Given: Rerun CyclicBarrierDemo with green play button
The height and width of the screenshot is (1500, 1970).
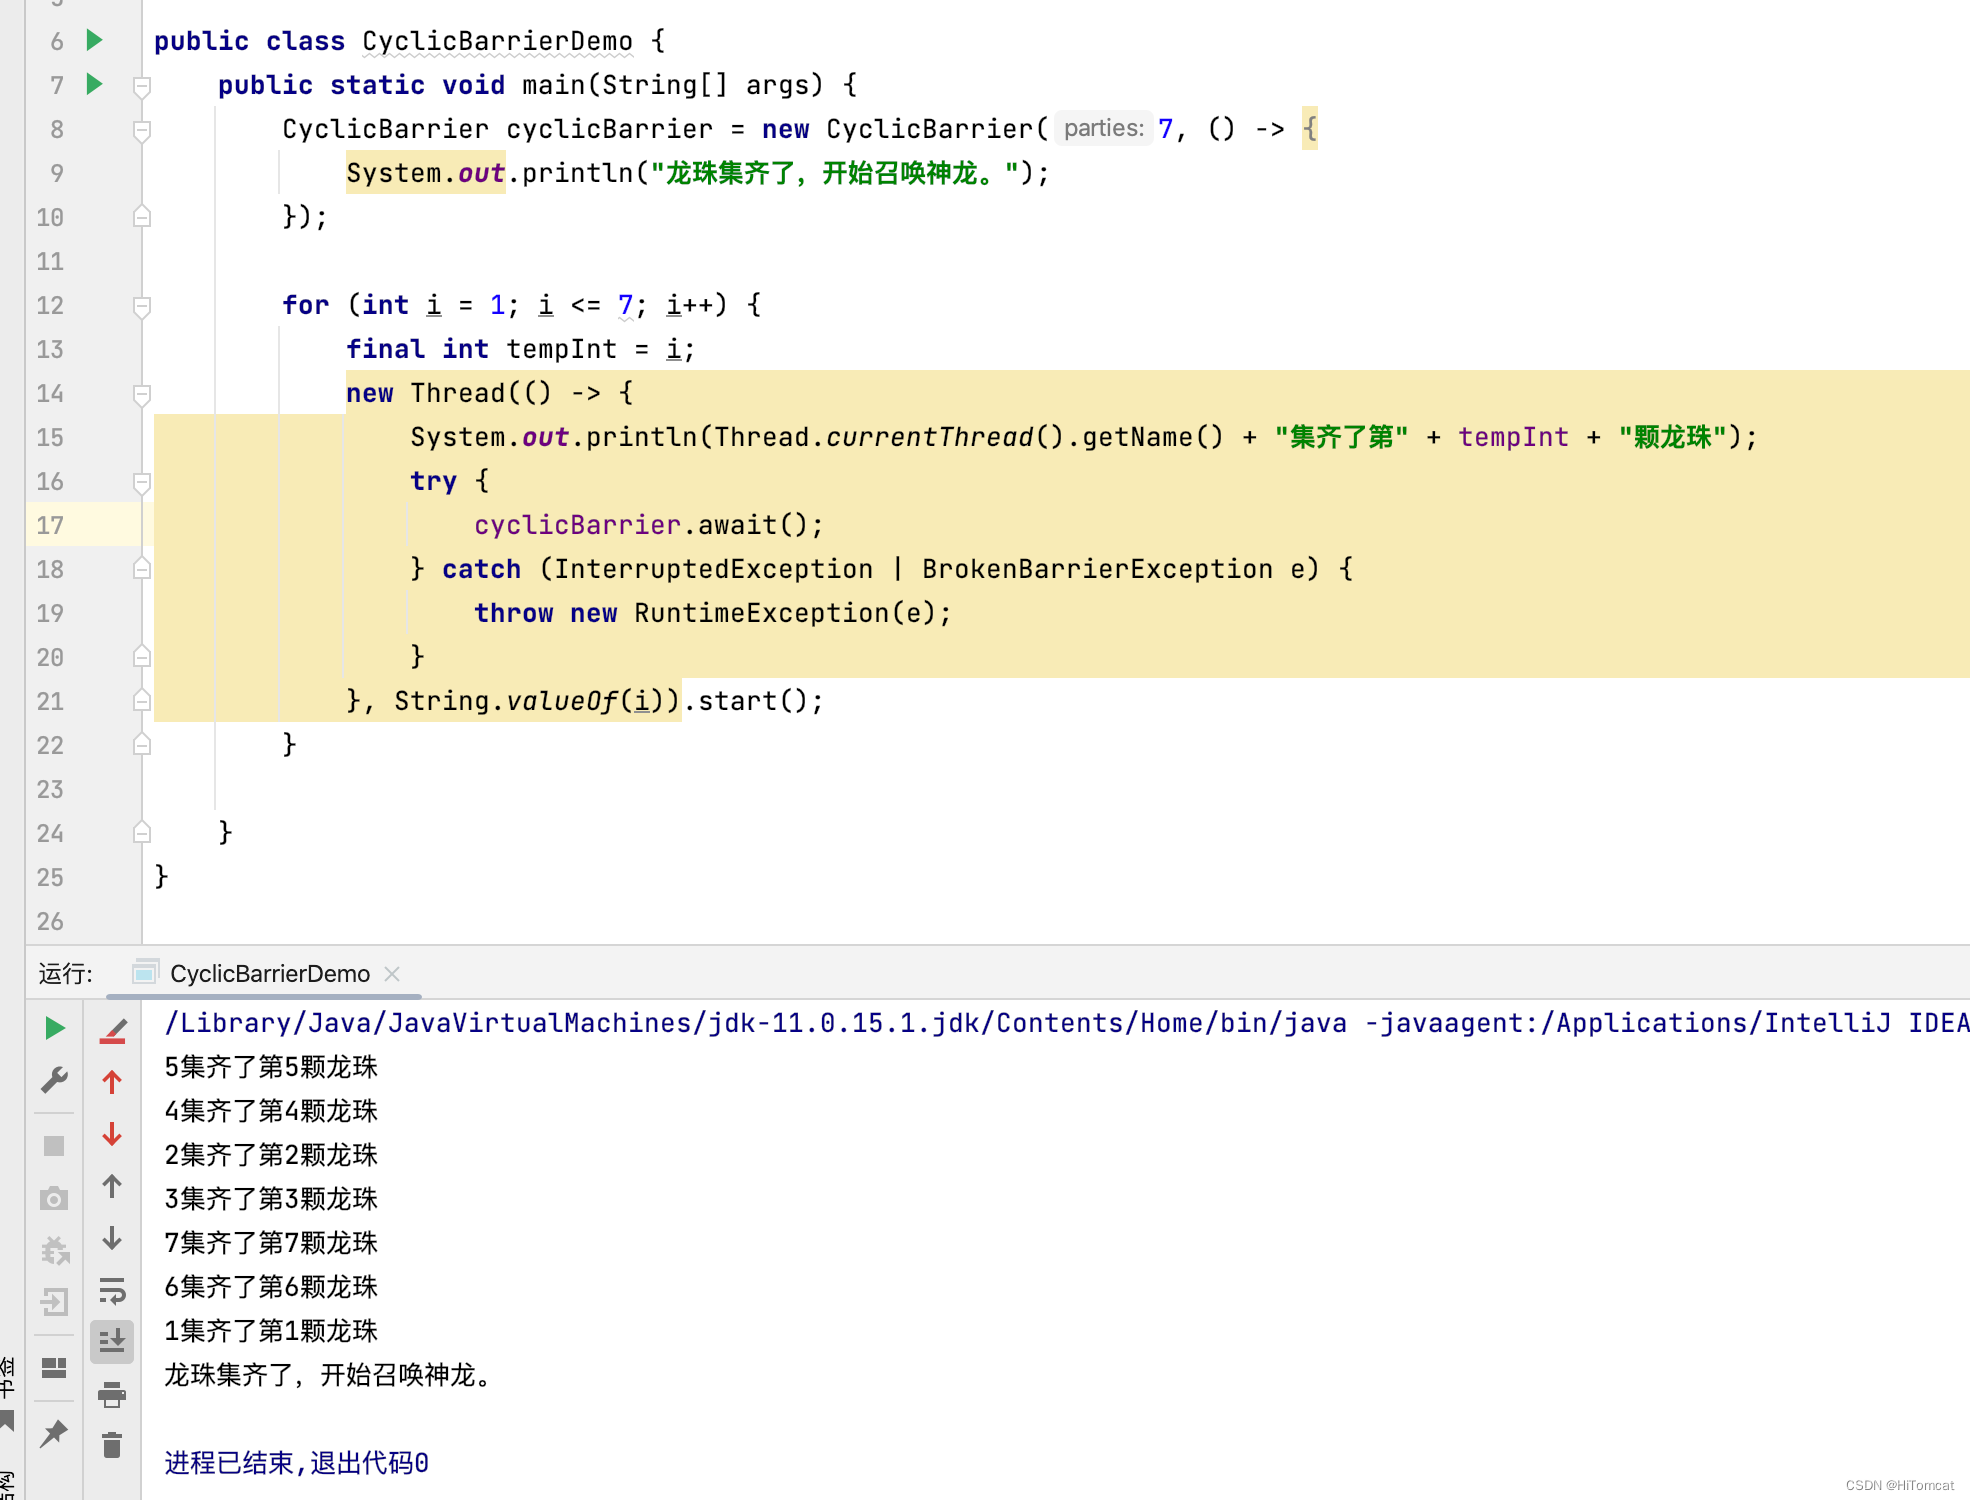Looking at the screenshot, I should pyautogui.click(x=55, y=1028).
